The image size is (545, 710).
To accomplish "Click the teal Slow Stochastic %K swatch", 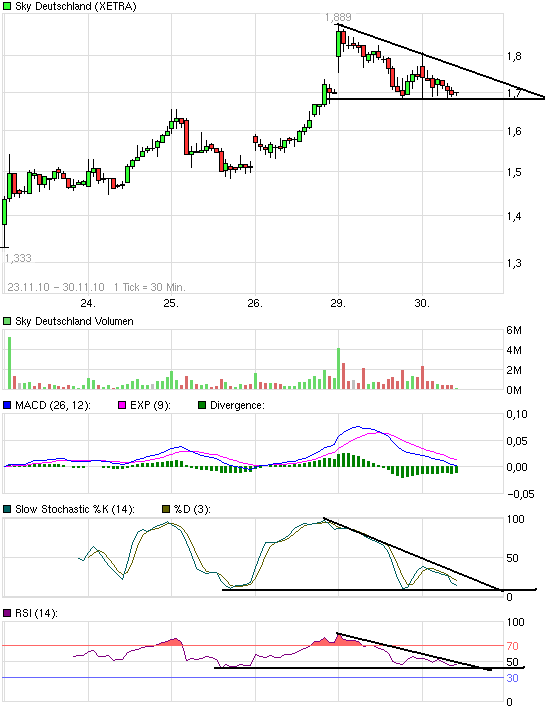I will click(x=7, y=509).
